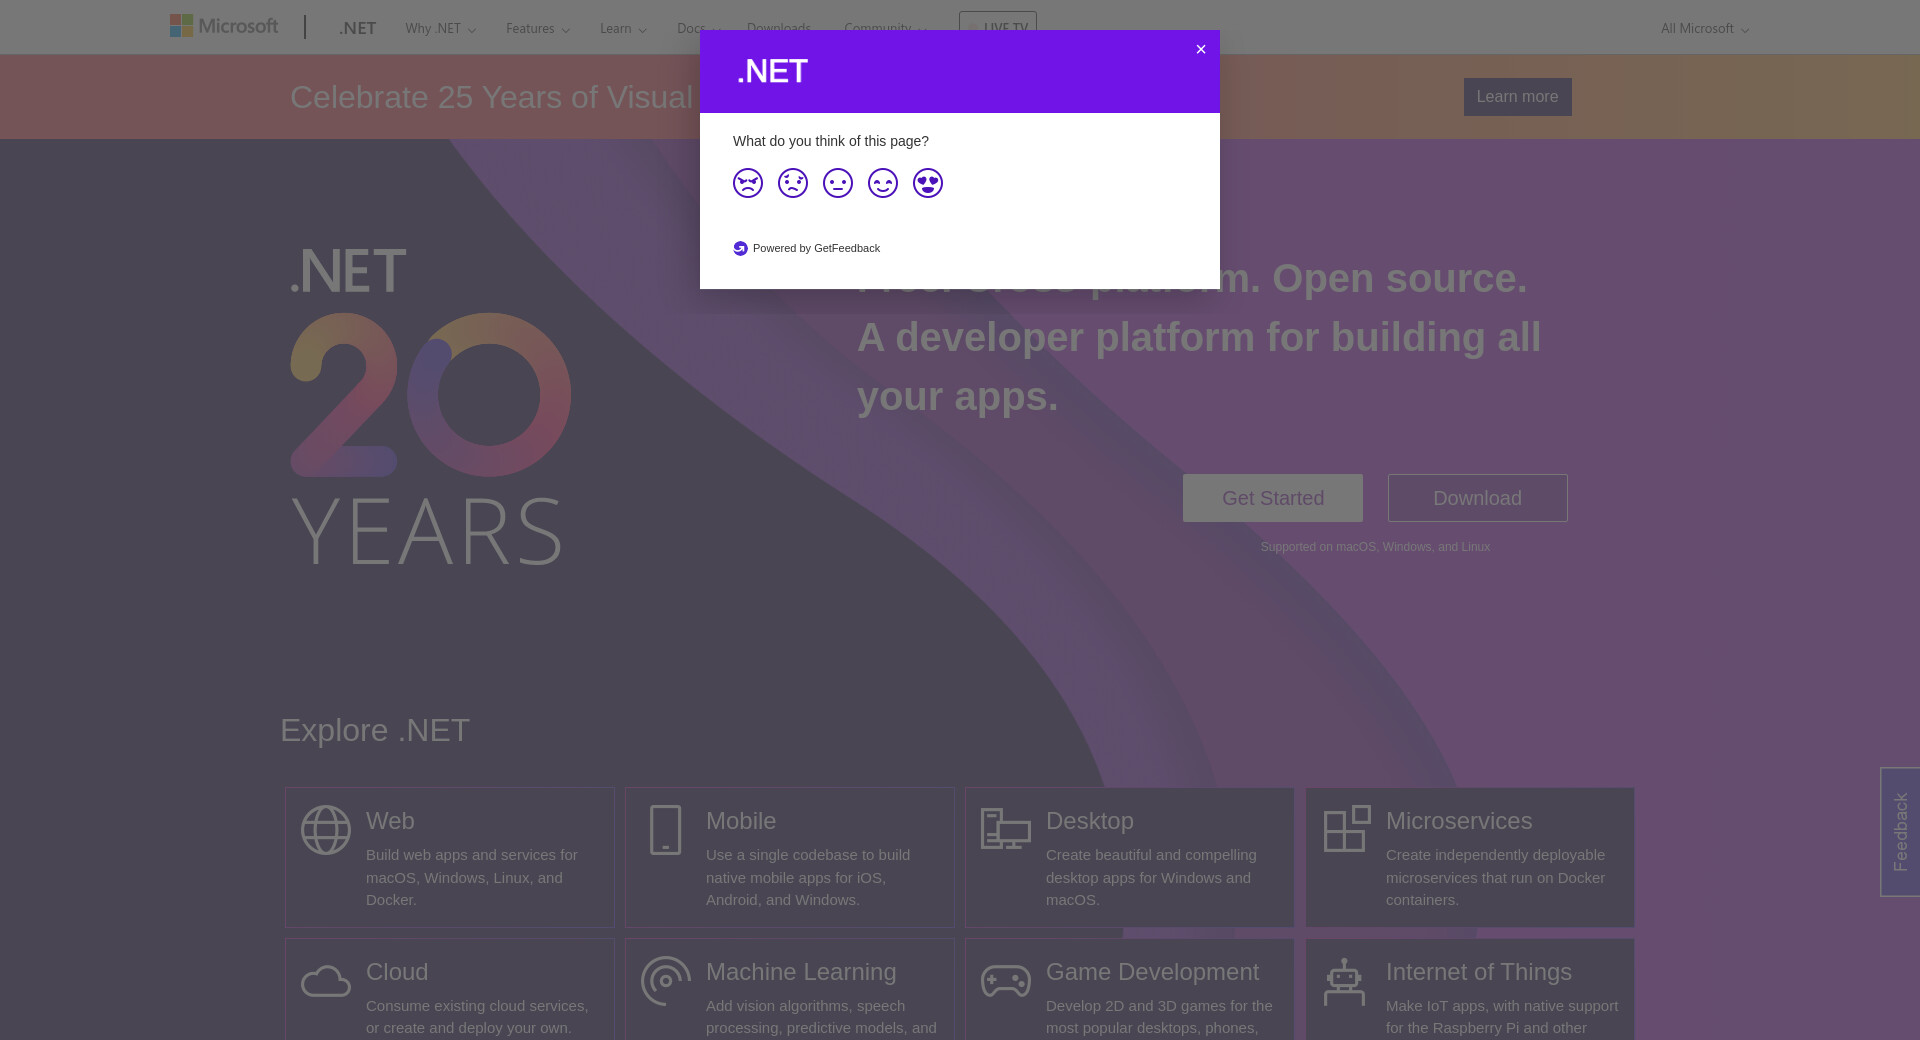Click the .NET title in the popup header
Image resolution: width=1920 pixels, height=1040 pixels.
click(772, 71)
